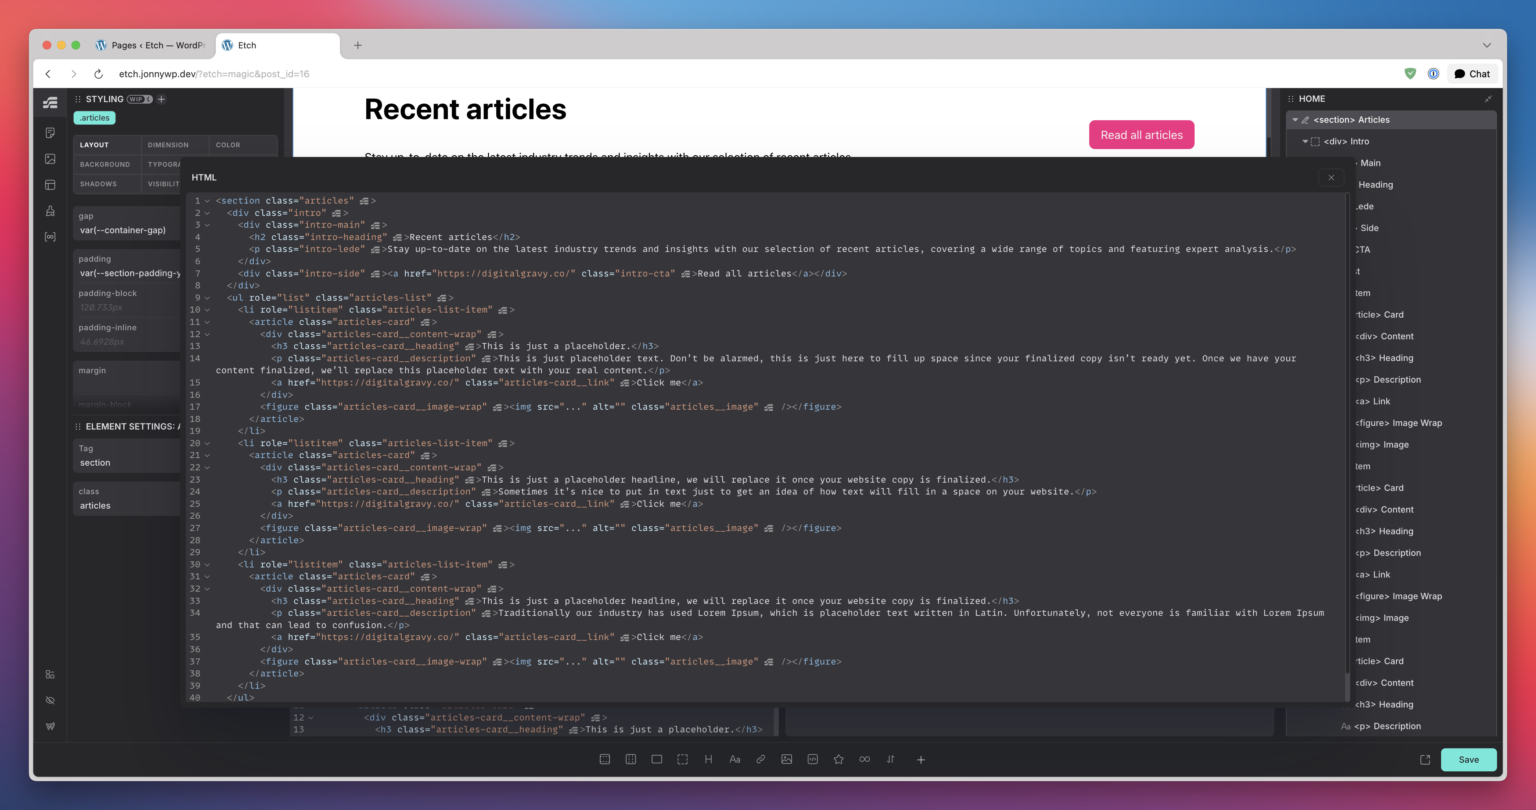Click the Etch logo icon in left sidebar
This screenshot has width=1536, height=810.
tap(50, 102)
